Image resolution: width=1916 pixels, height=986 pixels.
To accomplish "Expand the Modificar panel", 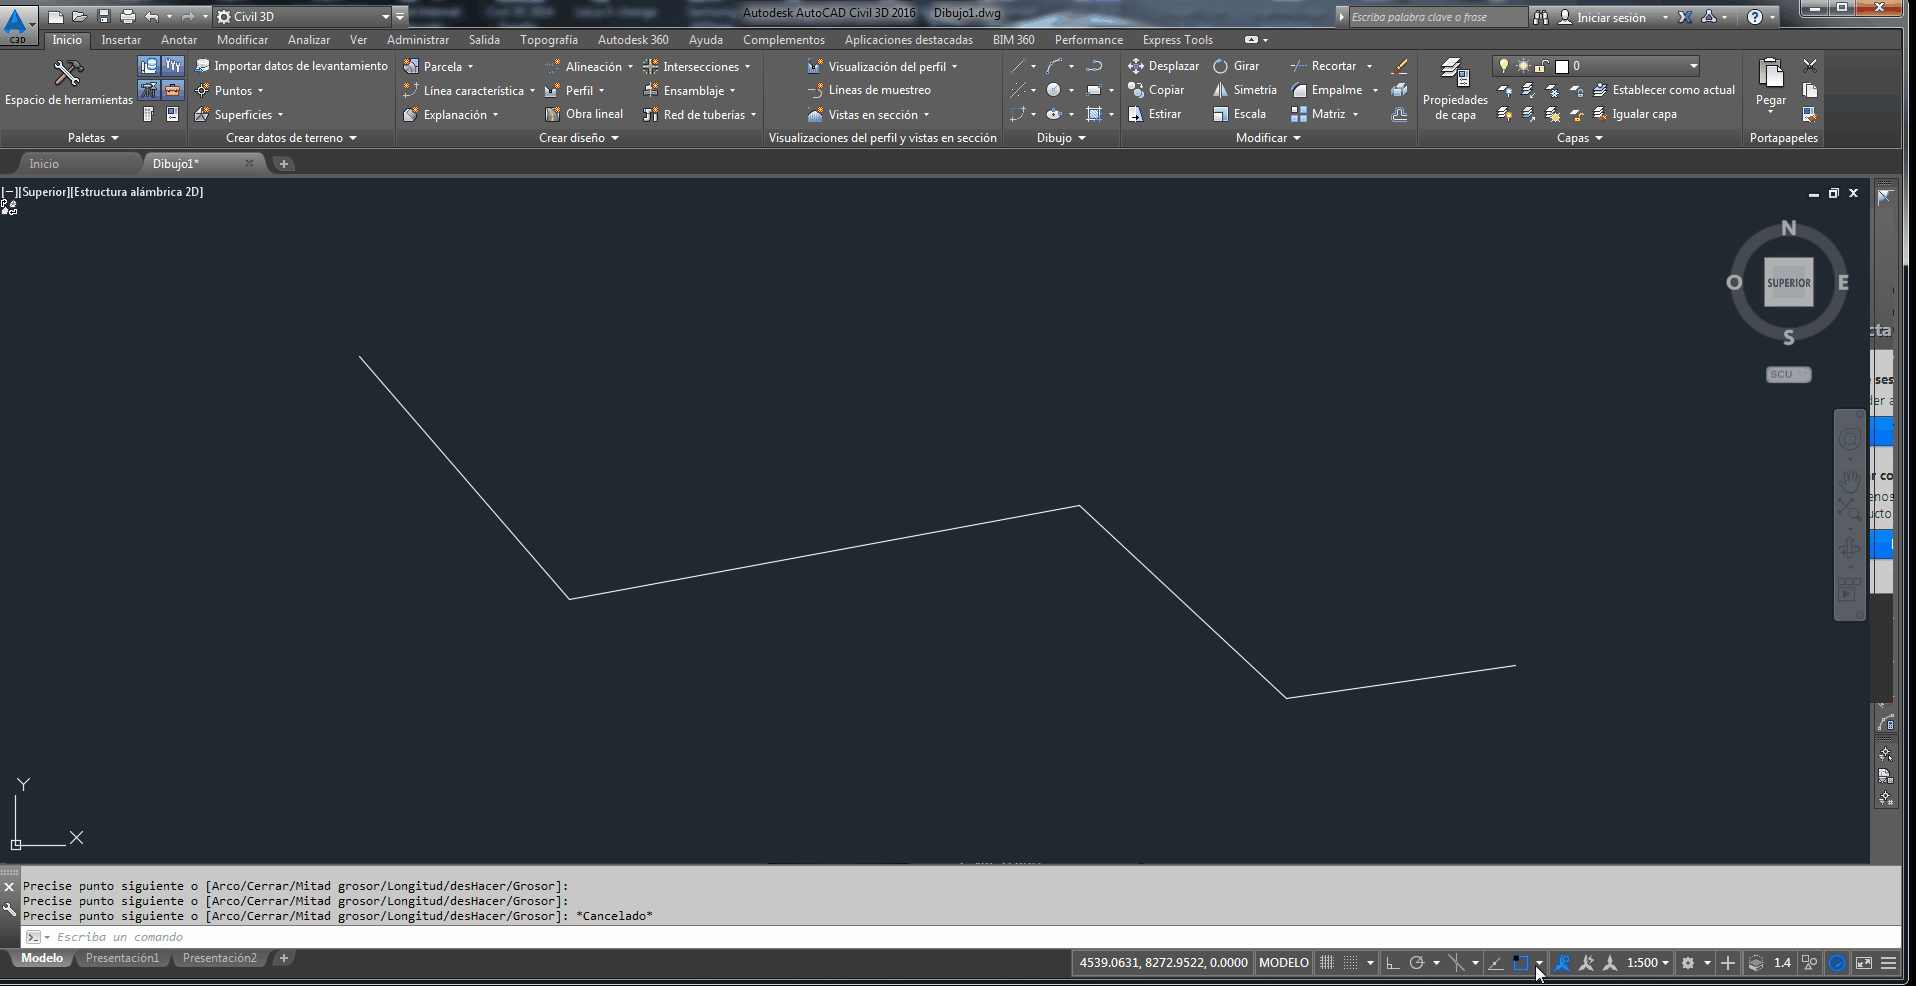I will tap(1268, 138).
